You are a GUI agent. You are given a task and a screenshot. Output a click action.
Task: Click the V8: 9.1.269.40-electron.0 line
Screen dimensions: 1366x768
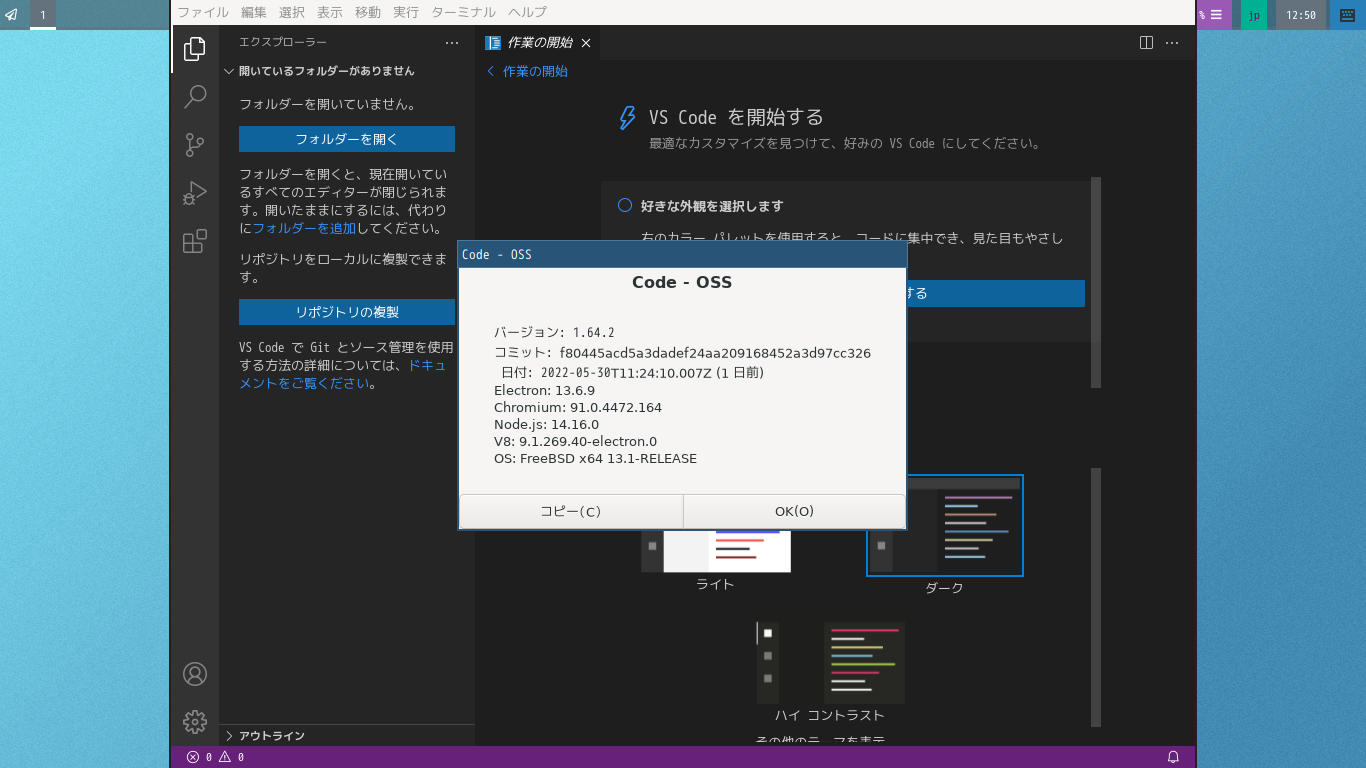[x=575, y=441]
